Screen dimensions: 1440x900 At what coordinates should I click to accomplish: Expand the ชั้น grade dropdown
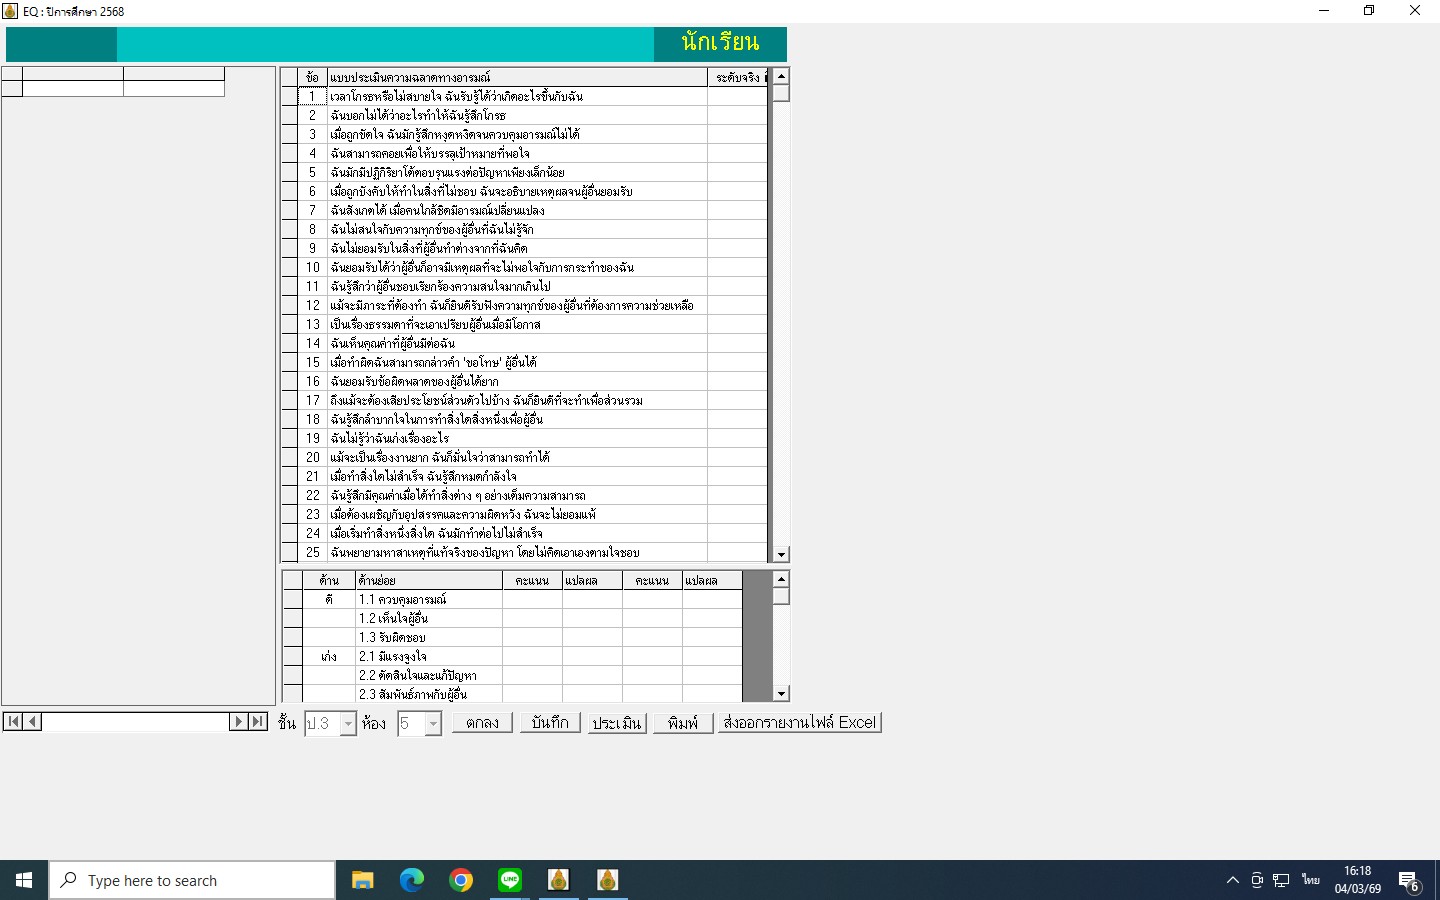(x=348, y=724)
